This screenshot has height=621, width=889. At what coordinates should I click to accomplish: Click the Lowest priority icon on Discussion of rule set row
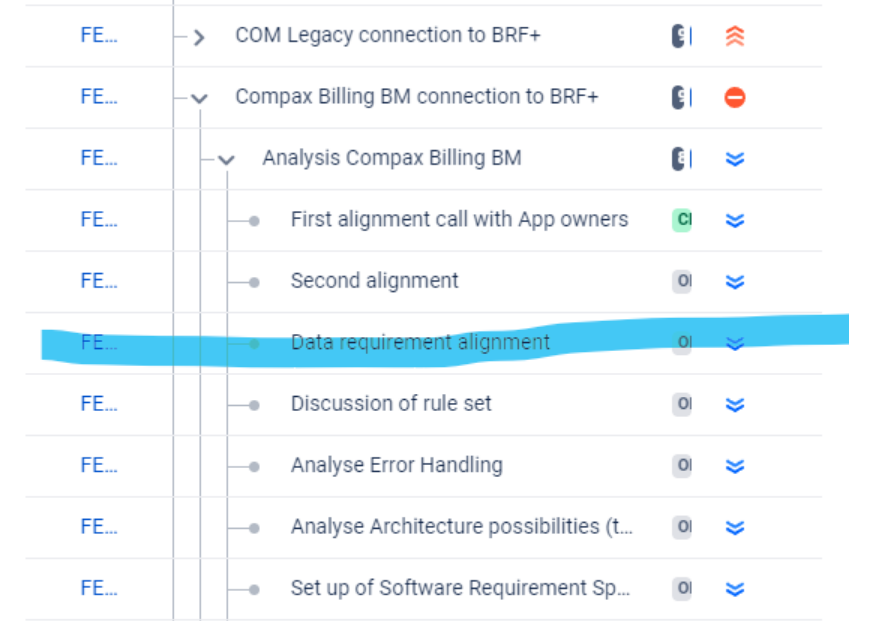[x=735, y=404]
